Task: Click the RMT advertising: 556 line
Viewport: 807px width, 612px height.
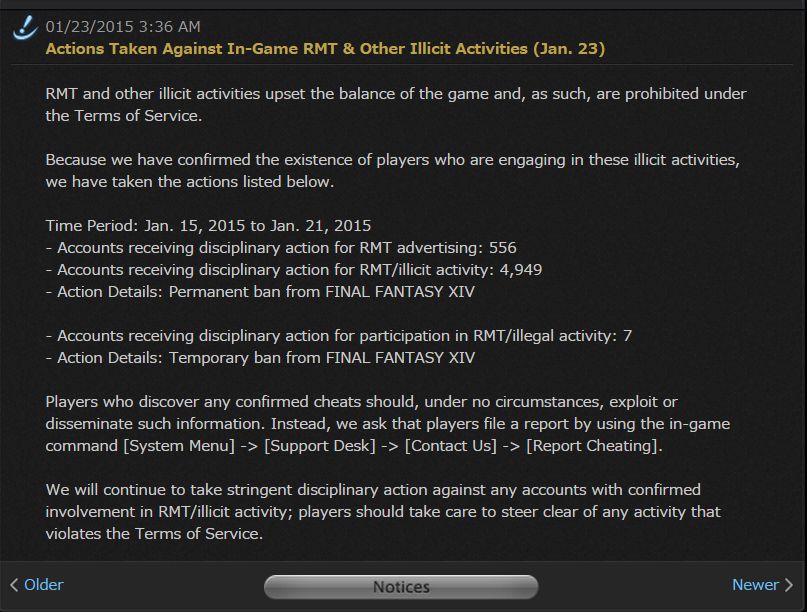Action: pos(281,248)
